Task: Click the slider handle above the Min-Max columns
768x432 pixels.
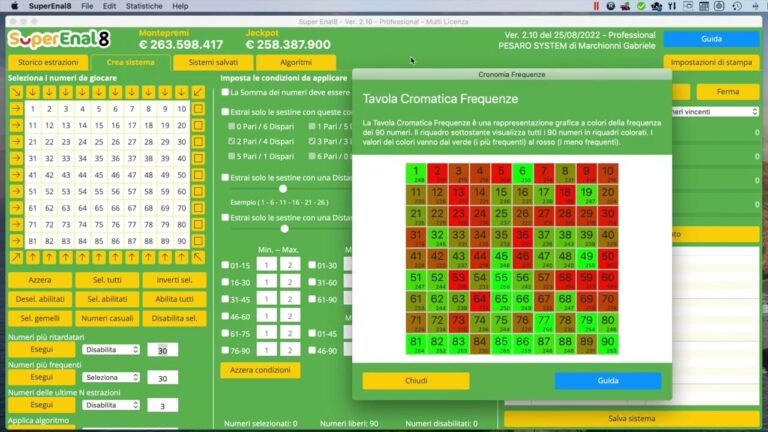Action: (x=285, y=229)
